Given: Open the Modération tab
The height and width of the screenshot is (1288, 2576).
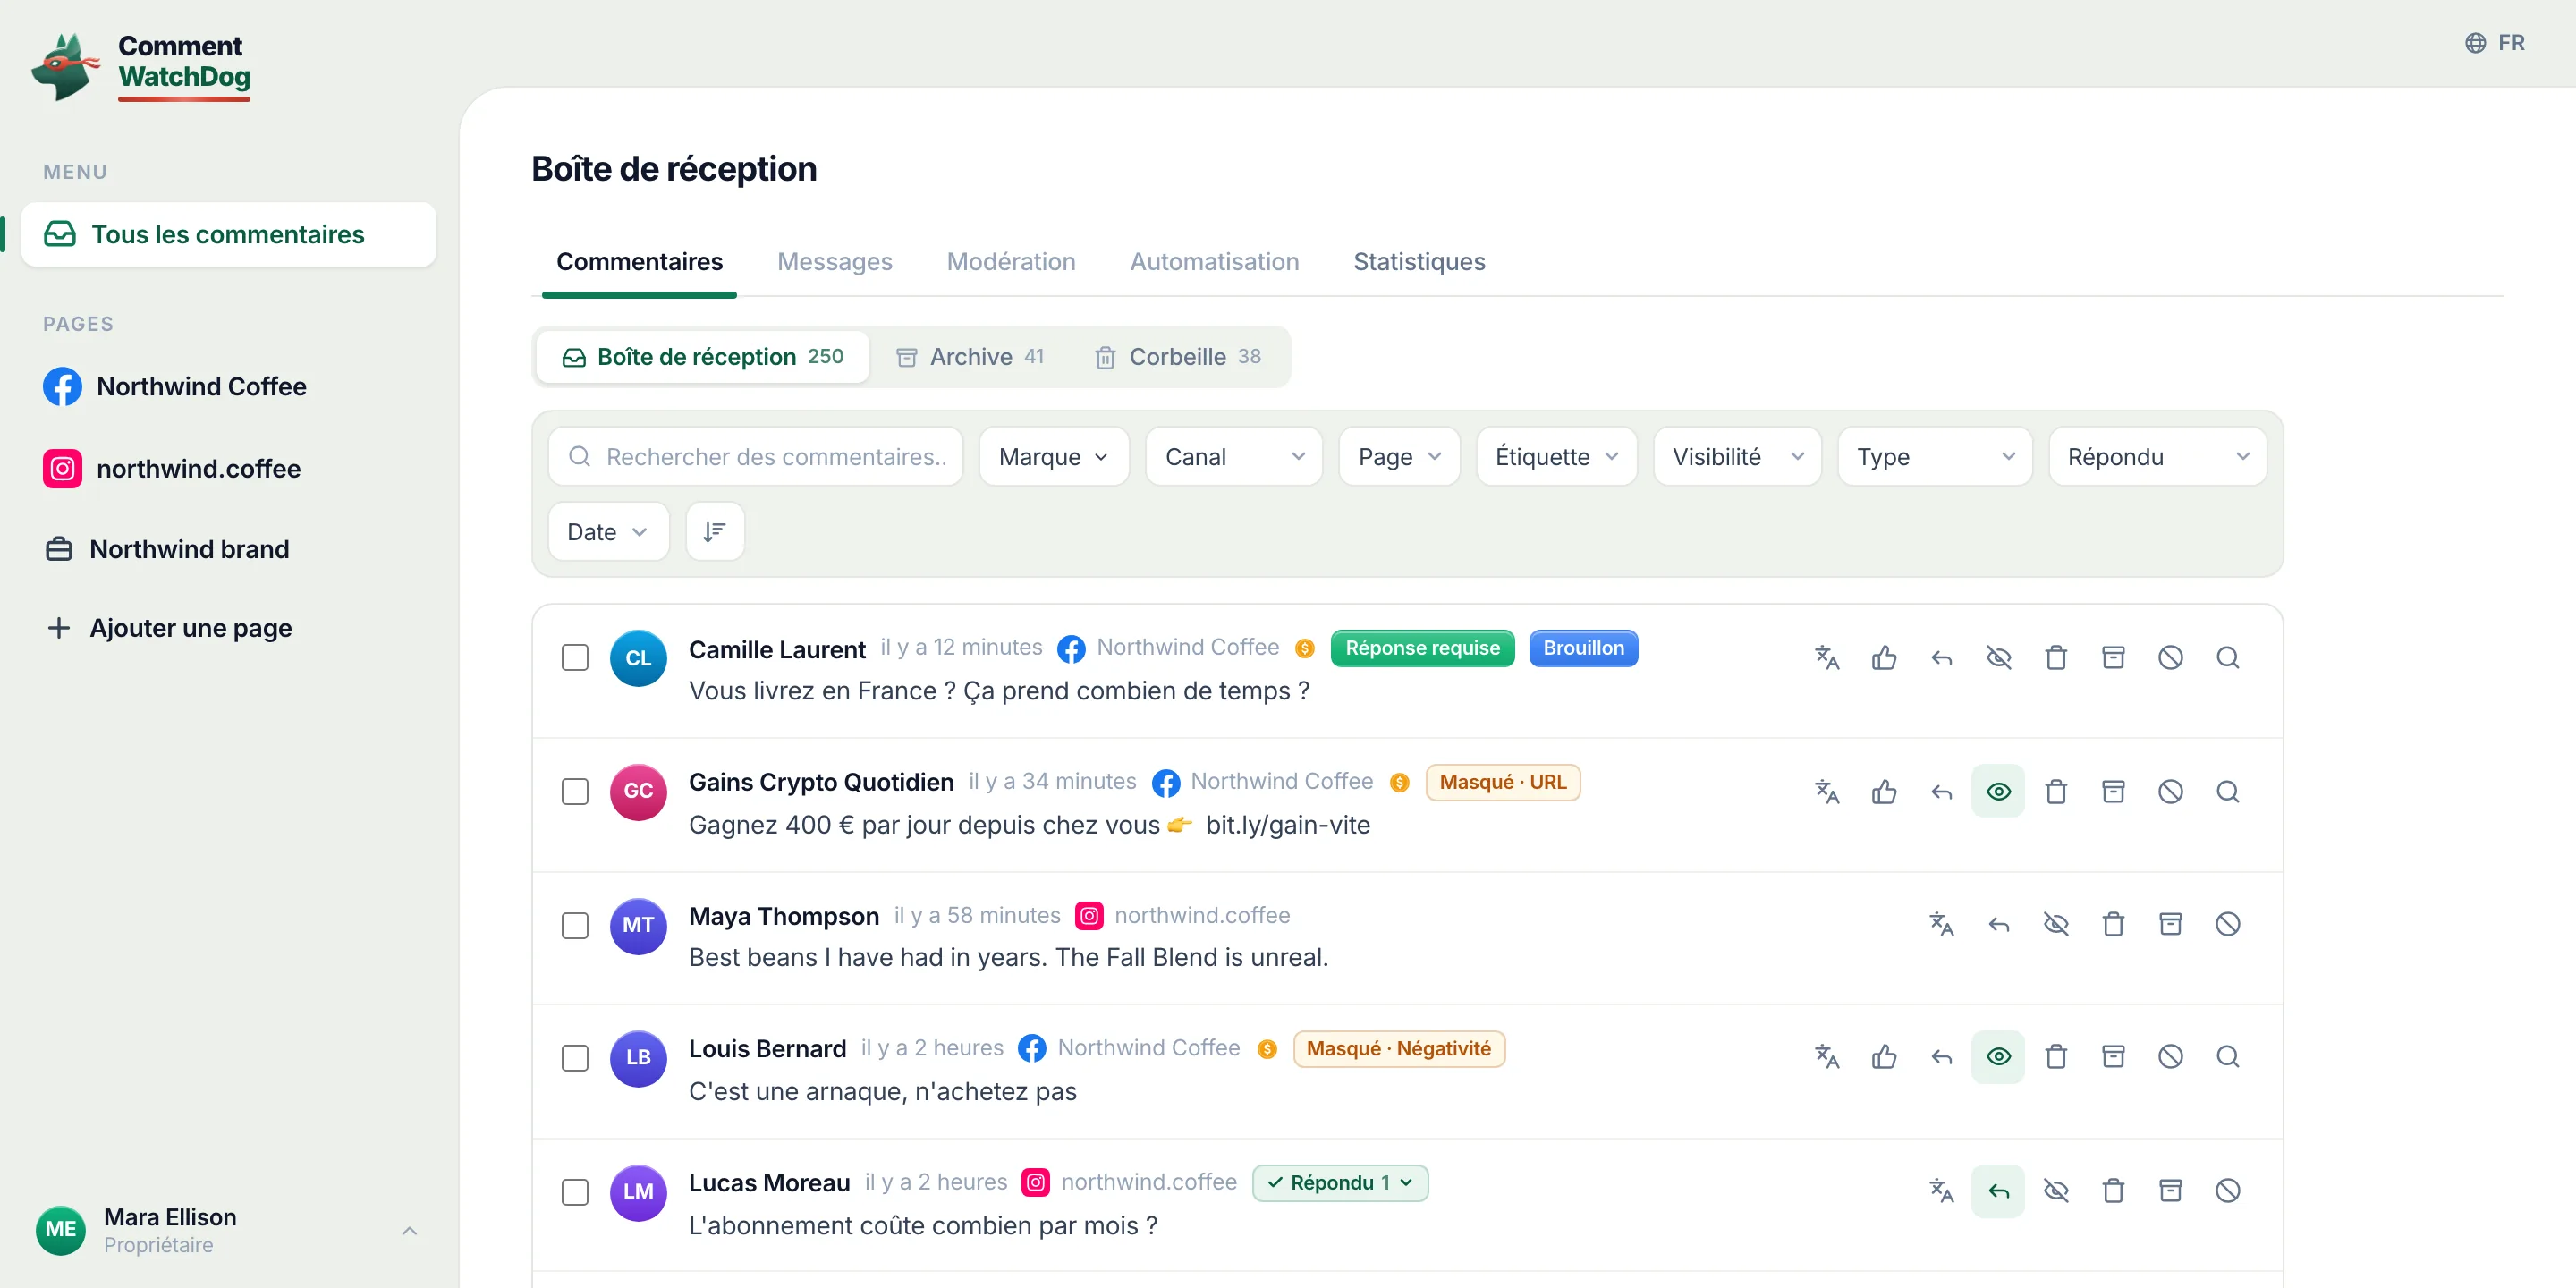Looking at the screenshot, I should (1010, 261).
